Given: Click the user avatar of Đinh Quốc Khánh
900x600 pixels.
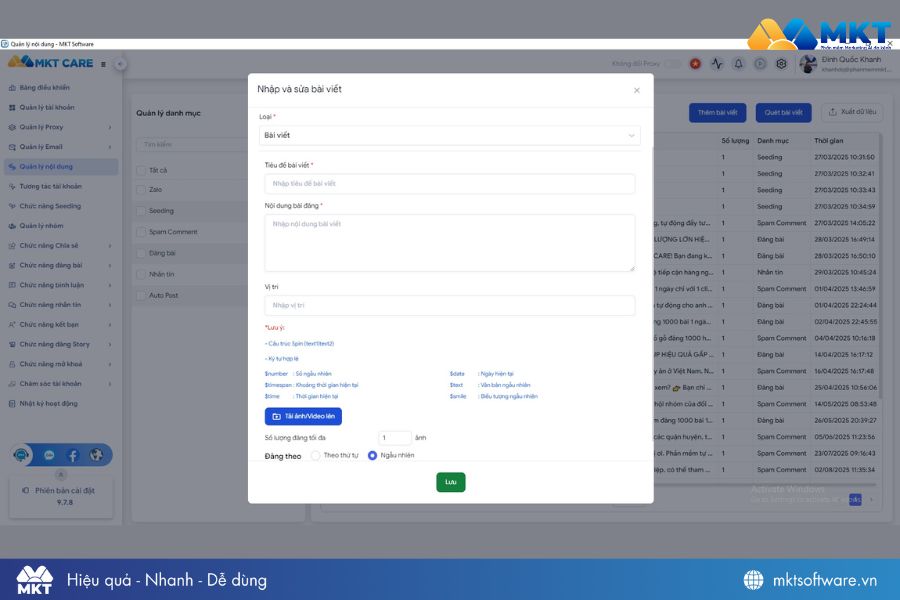Looking at the screenshot, I should (808, 64).
